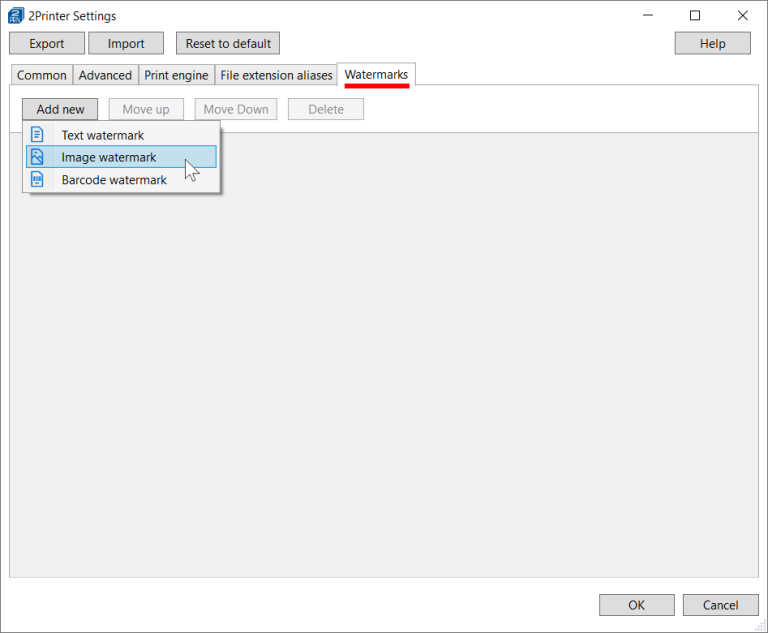Open Help for 2Printer Settings
The width and height of the screenshot is (768, 633).
point(712,43)
